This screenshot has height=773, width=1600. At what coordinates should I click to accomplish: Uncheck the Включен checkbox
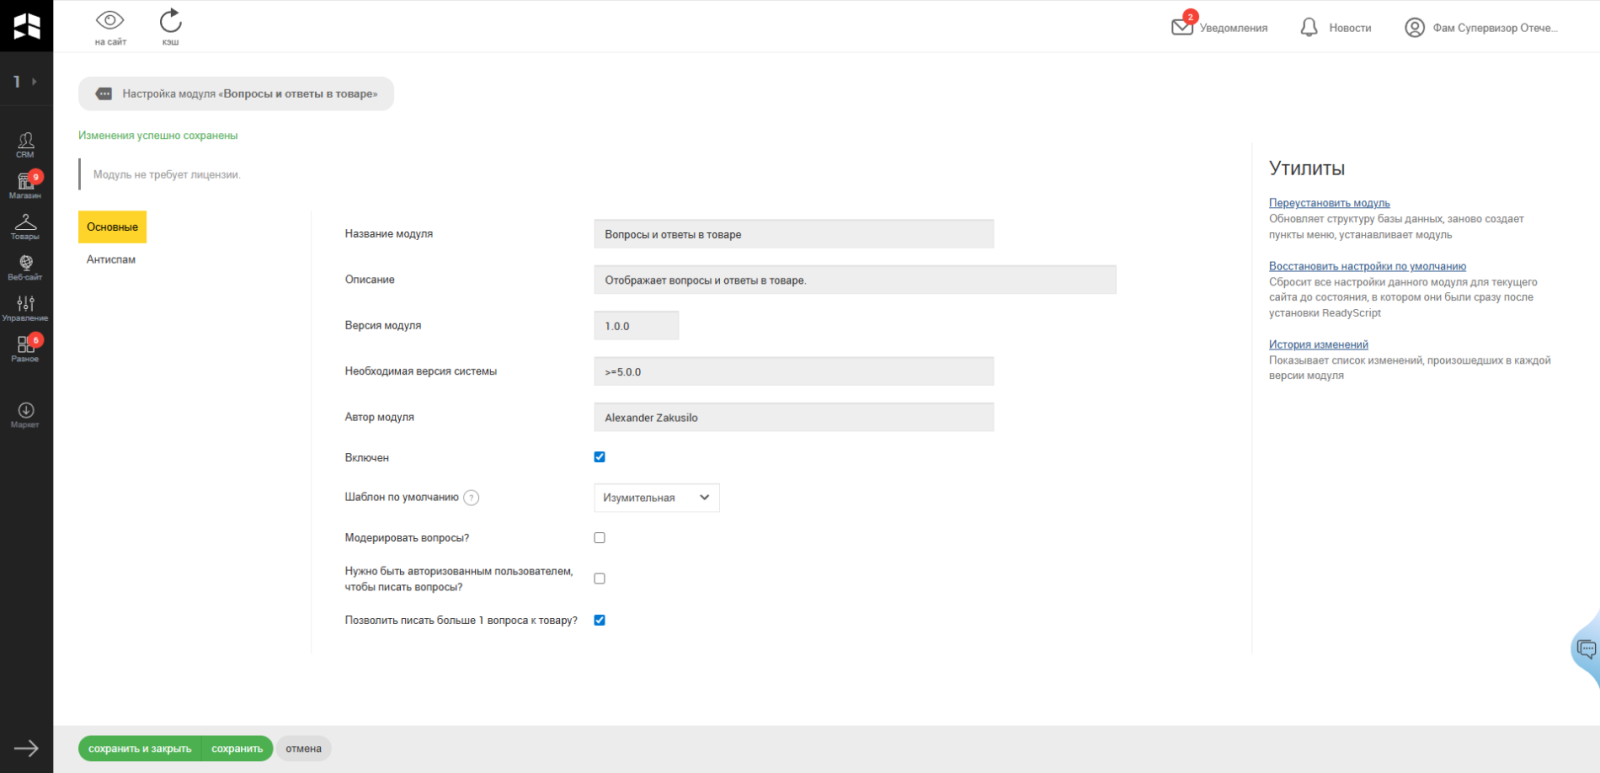click(600, 457)
